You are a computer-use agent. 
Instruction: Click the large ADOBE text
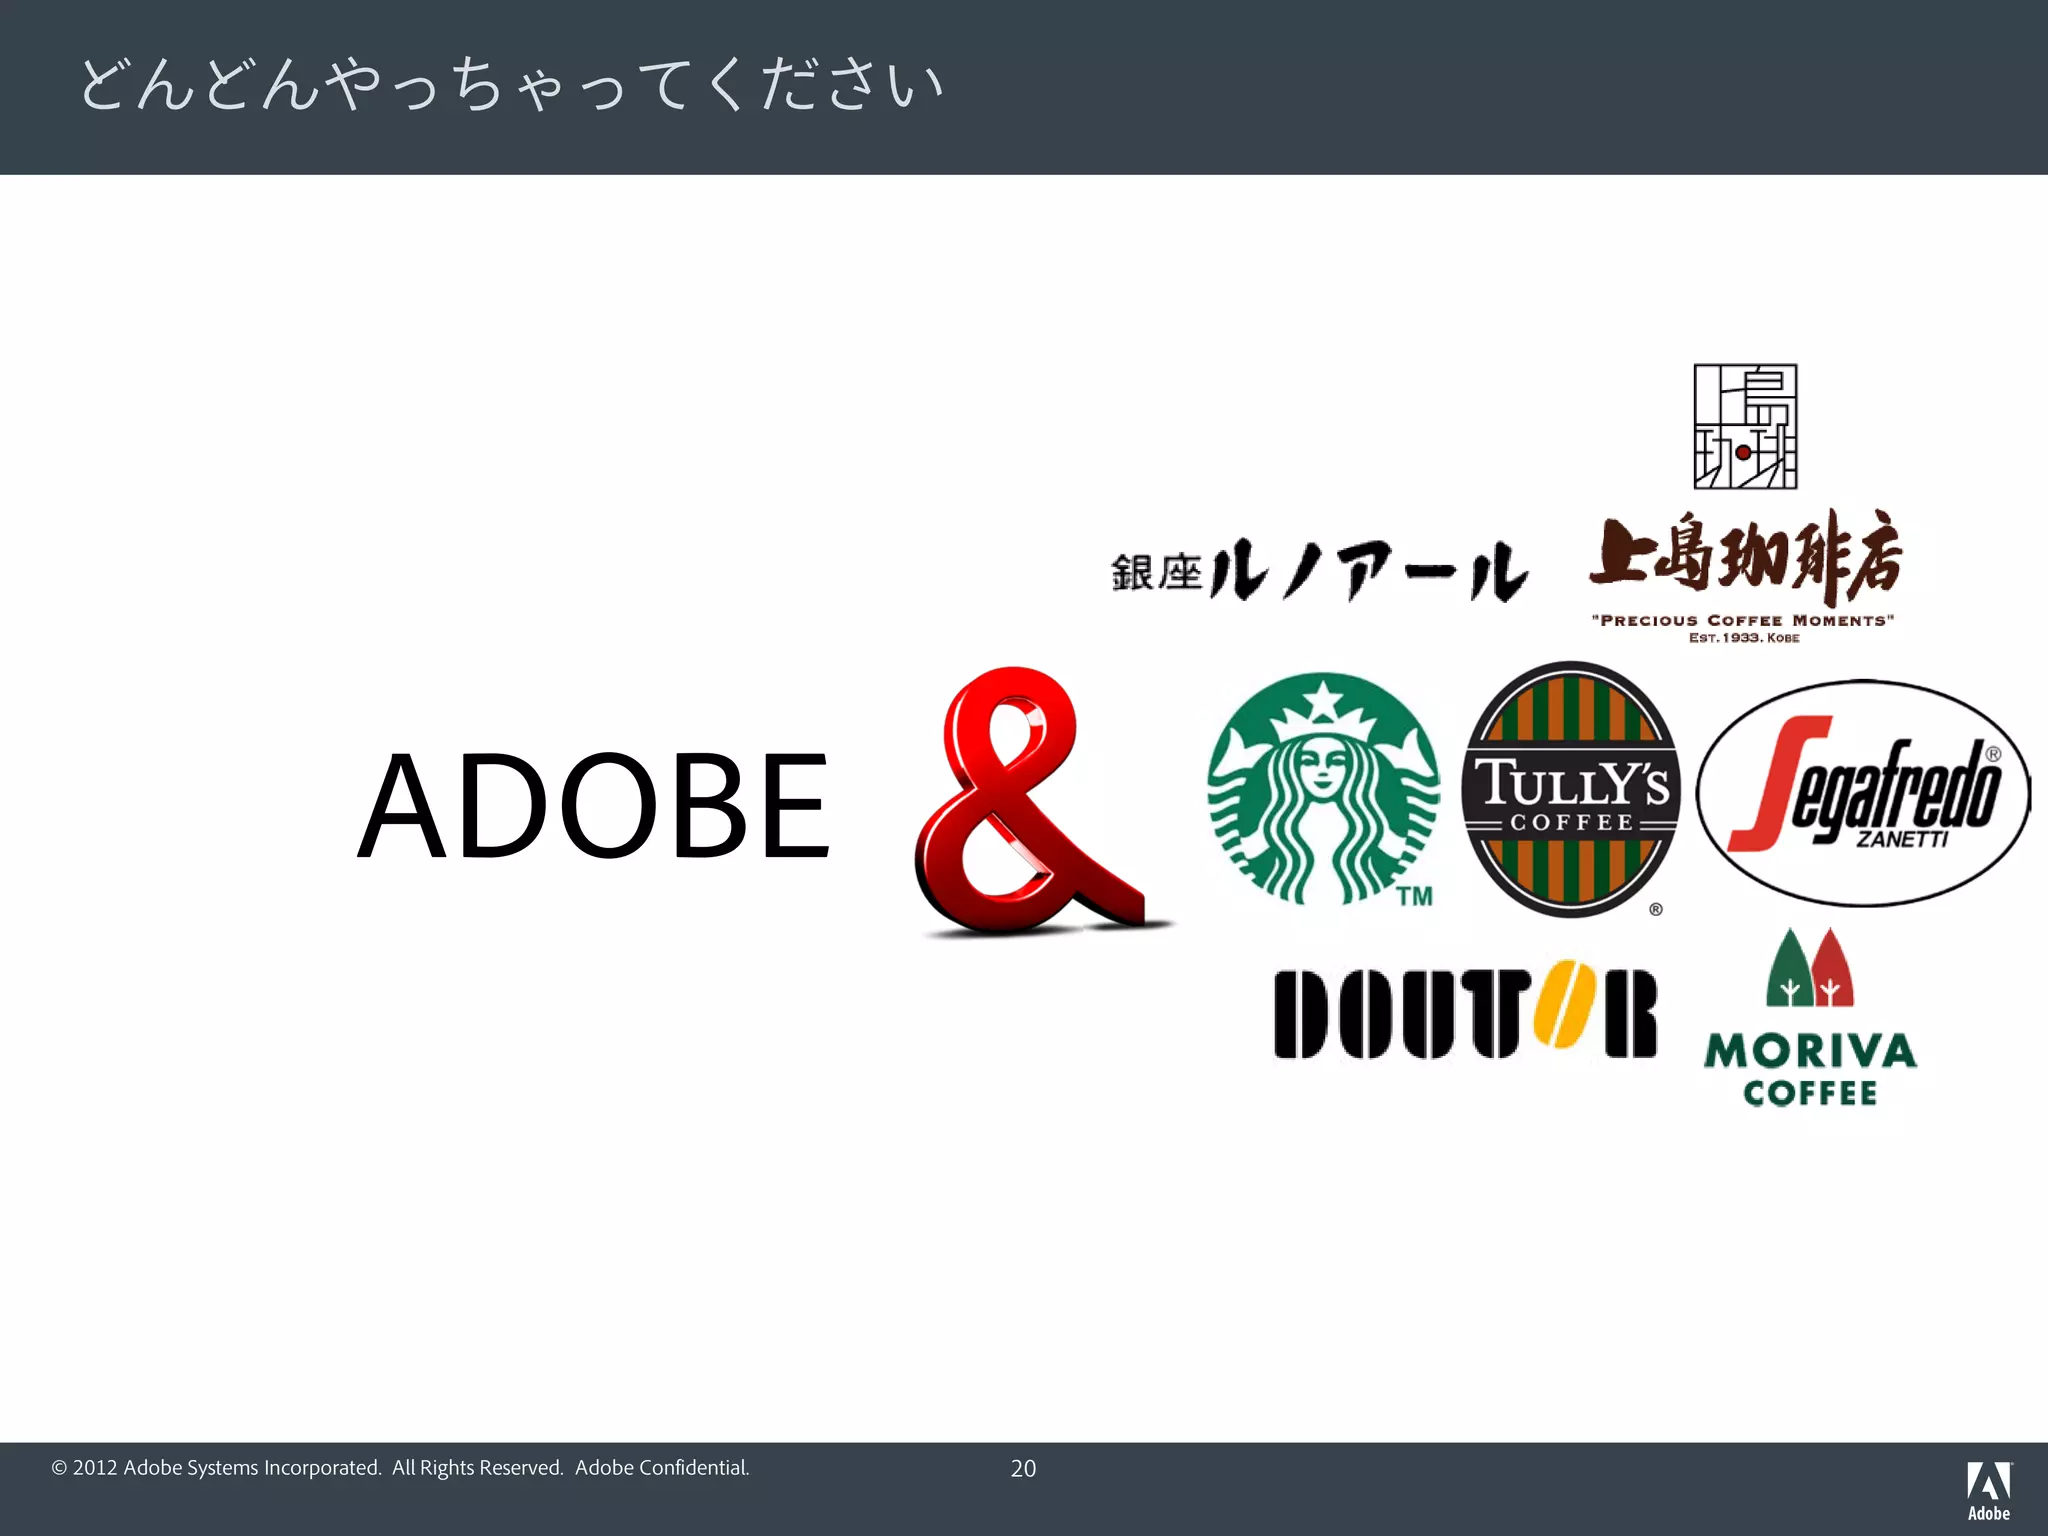[594, 806]
